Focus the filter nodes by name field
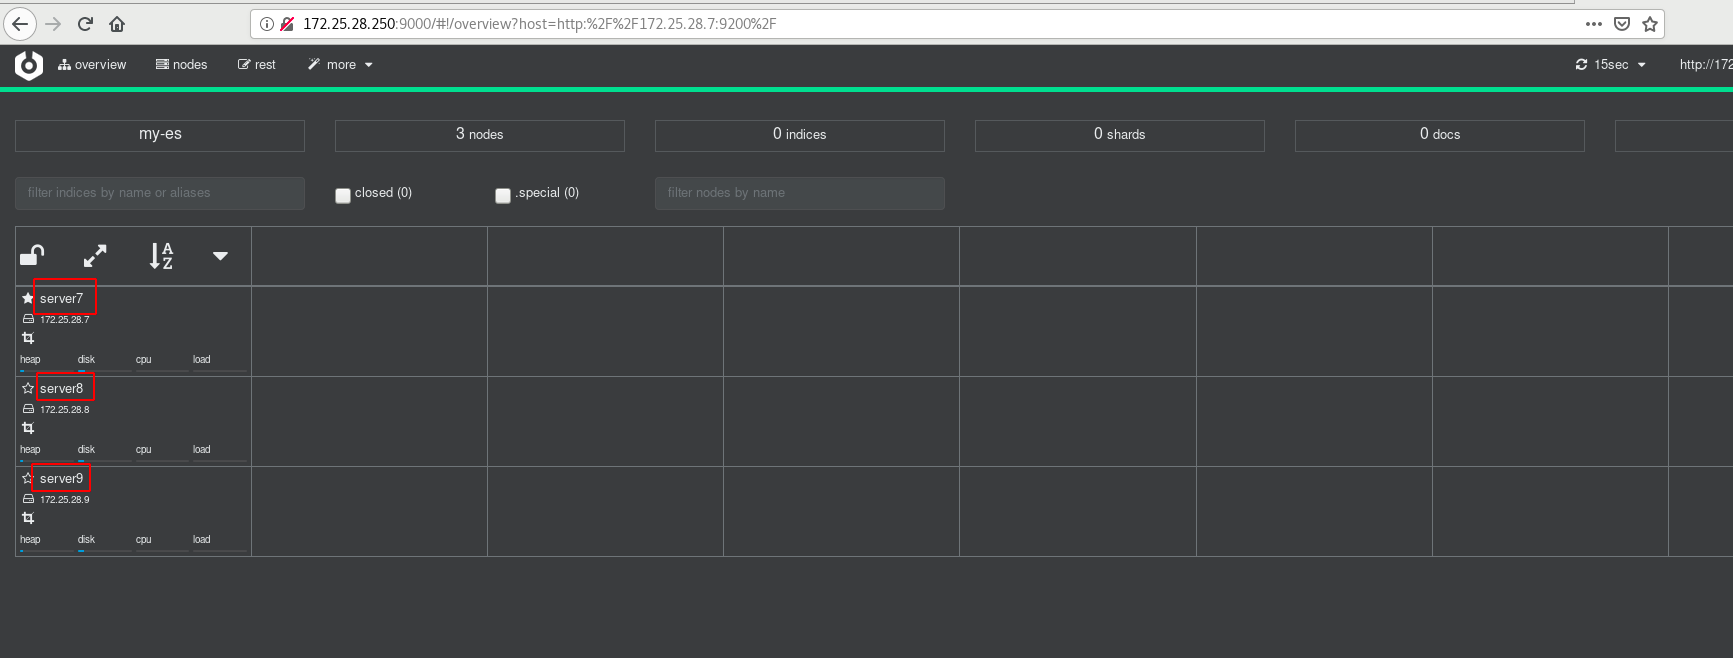This screenshot has width=1733, height=658. point(800,193)
